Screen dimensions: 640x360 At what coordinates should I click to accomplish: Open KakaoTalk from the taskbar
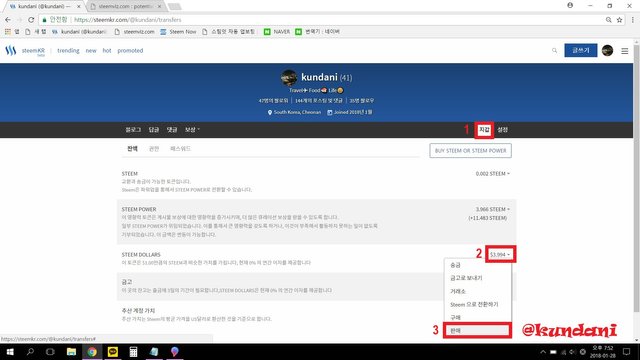[x=113, y=351]
